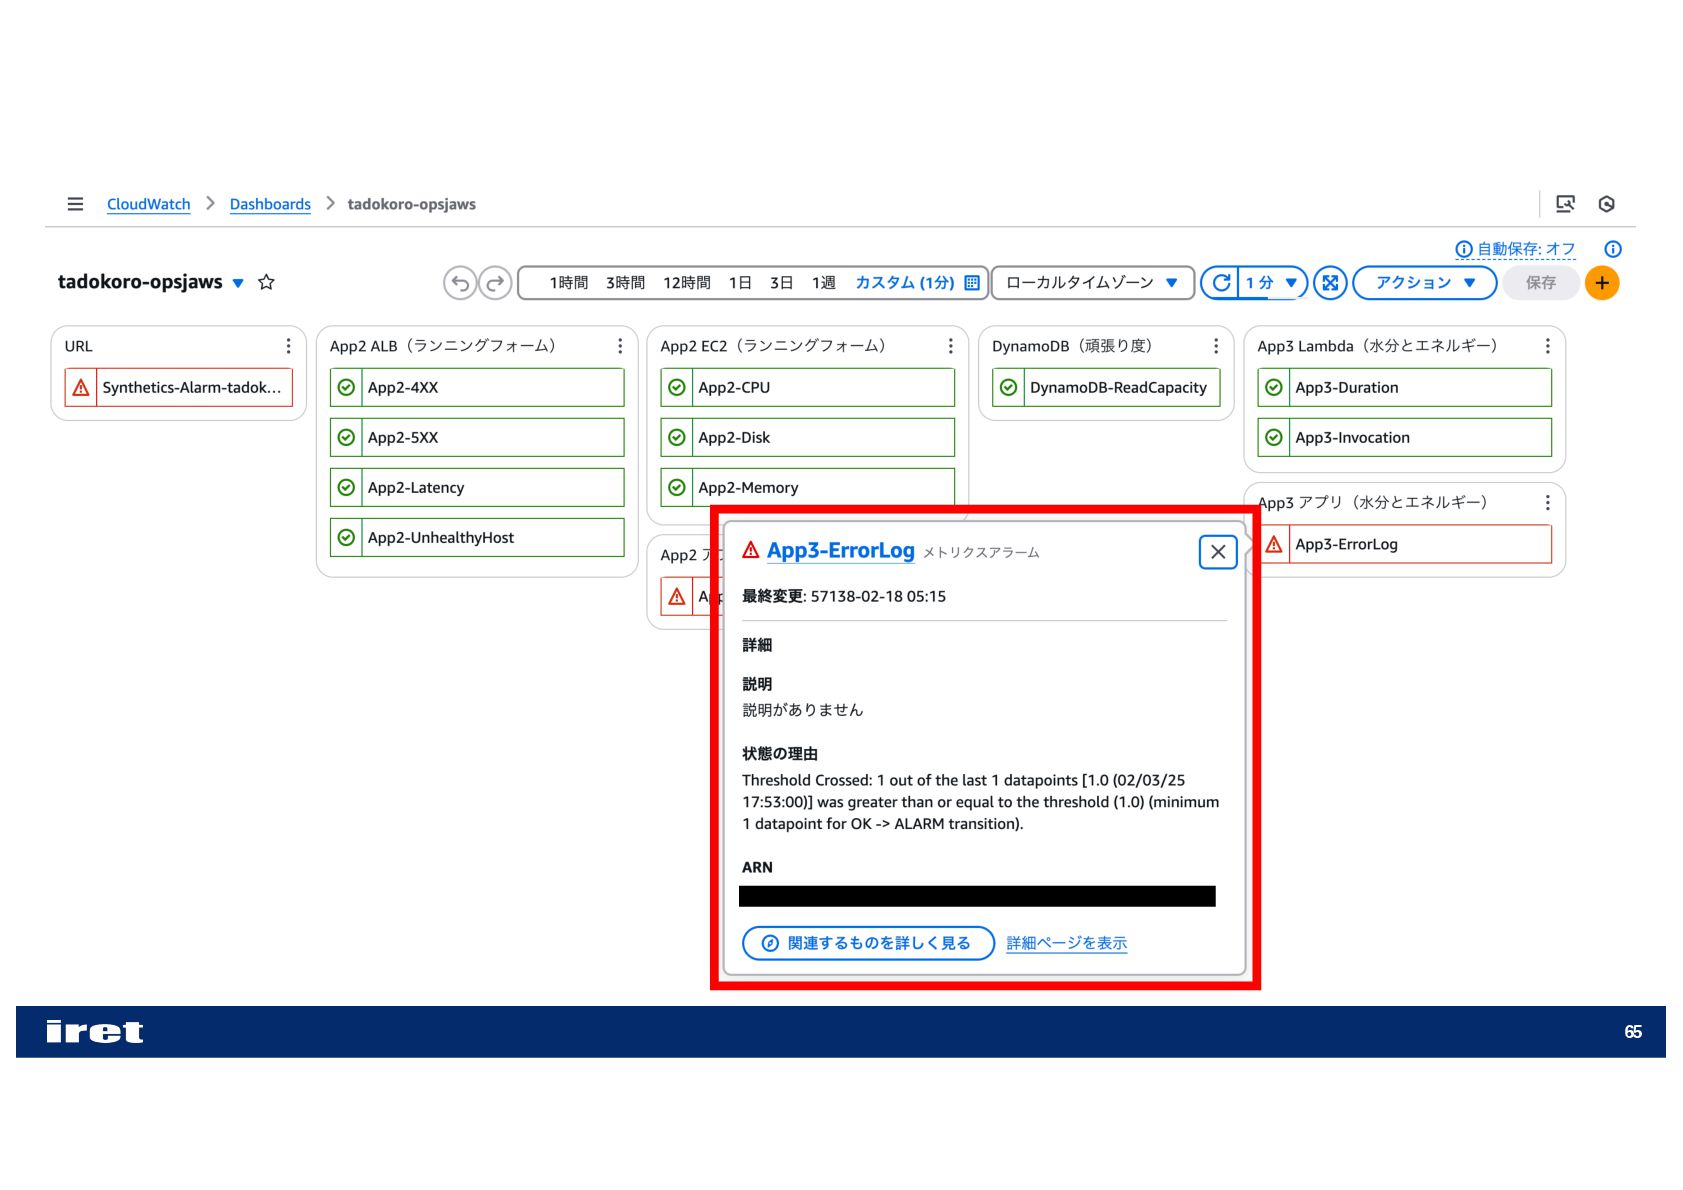Open the hamburger navigation menu
Screen dimensions: 1683x1190
[x=75, y=204]
